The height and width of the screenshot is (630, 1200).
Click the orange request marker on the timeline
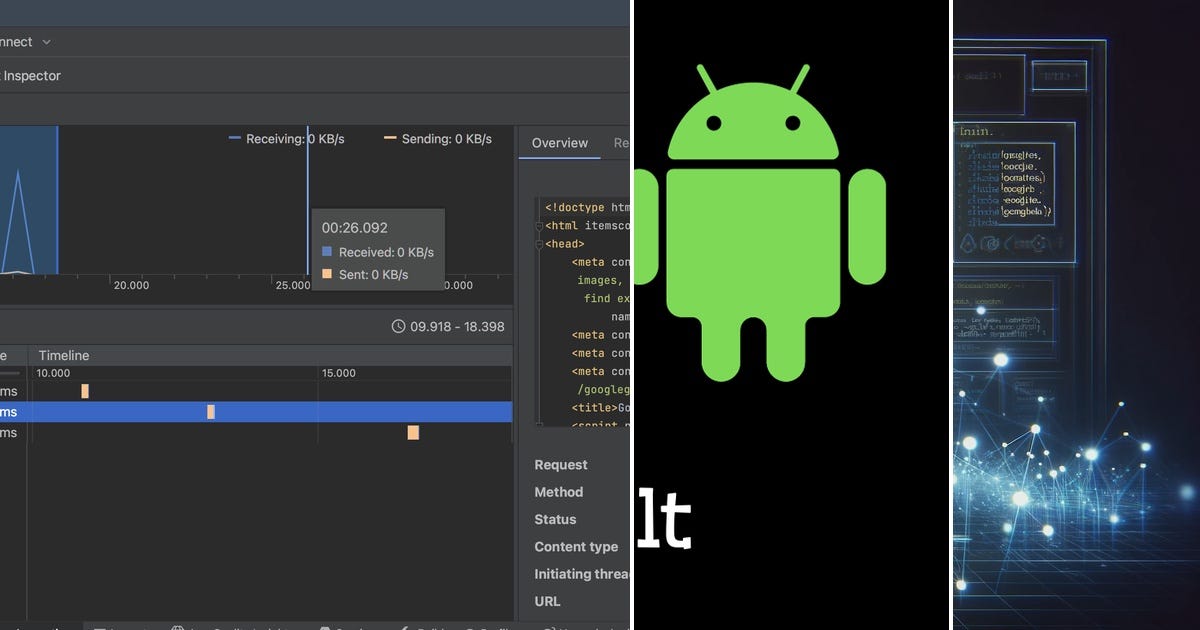(413, 432)
